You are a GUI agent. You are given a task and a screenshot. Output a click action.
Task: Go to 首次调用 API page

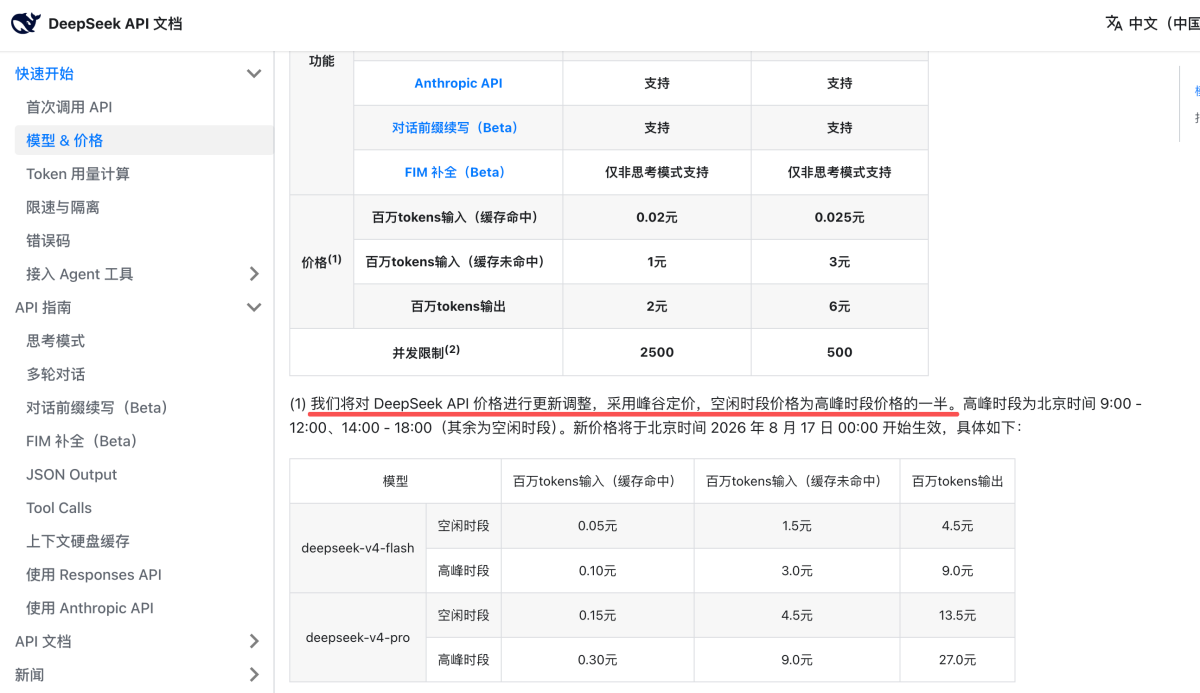(69, 107)
